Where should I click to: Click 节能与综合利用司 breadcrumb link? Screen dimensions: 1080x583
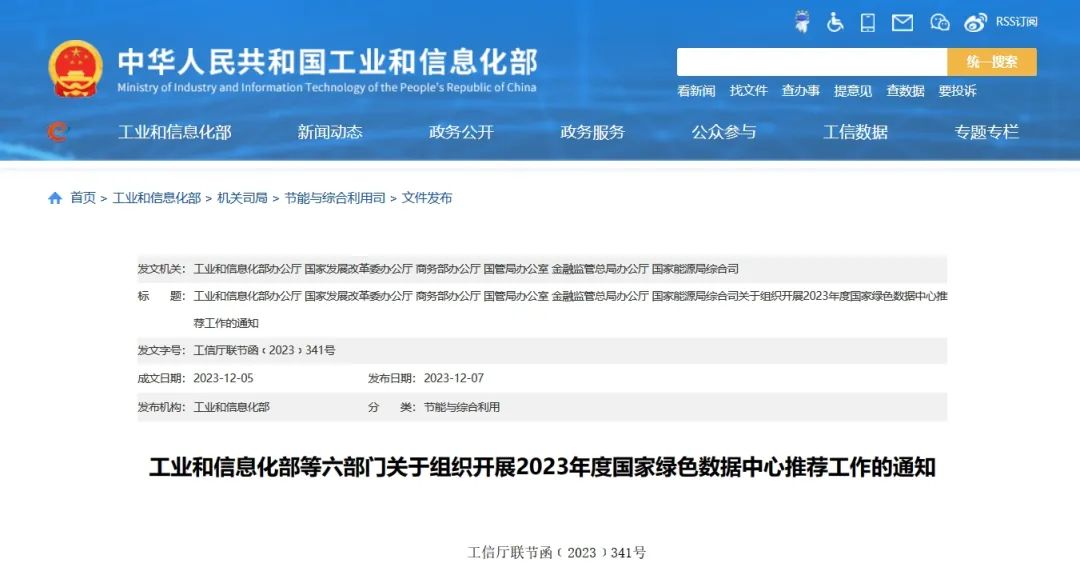[335, 198]
